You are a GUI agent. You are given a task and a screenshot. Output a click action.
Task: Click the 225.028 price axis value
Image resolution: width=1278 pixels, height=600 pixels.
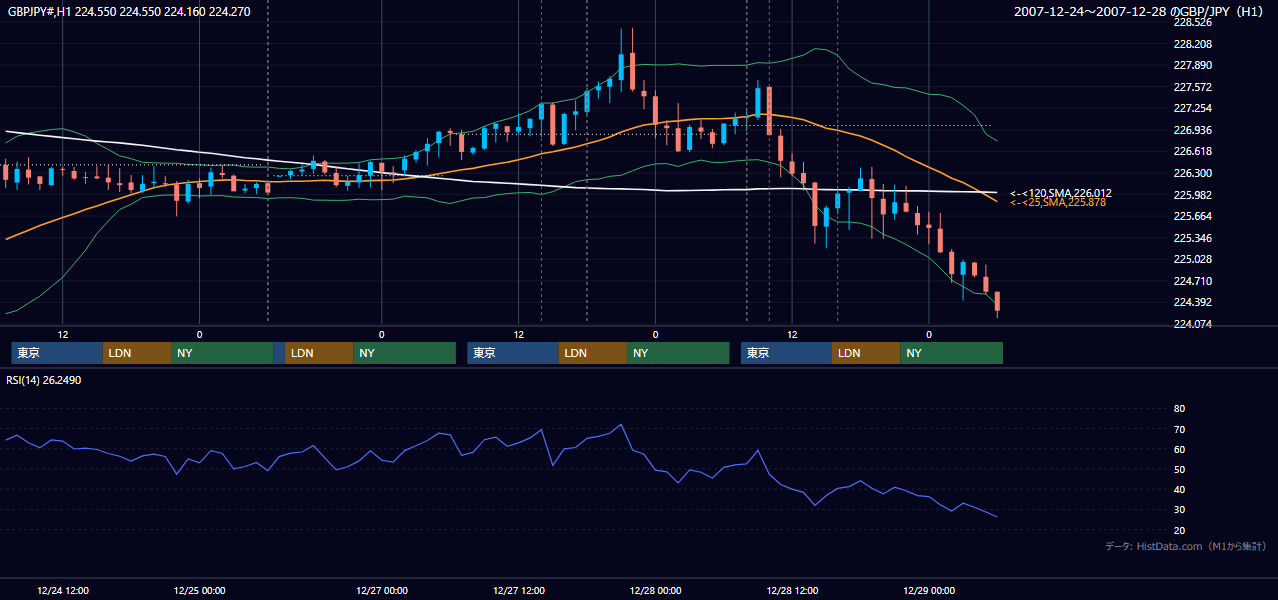pos(1192,259)
